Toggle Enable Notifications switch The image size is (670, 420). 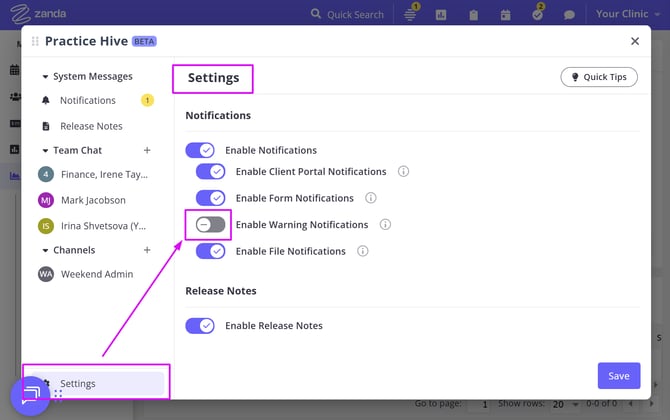coord(200,150)
